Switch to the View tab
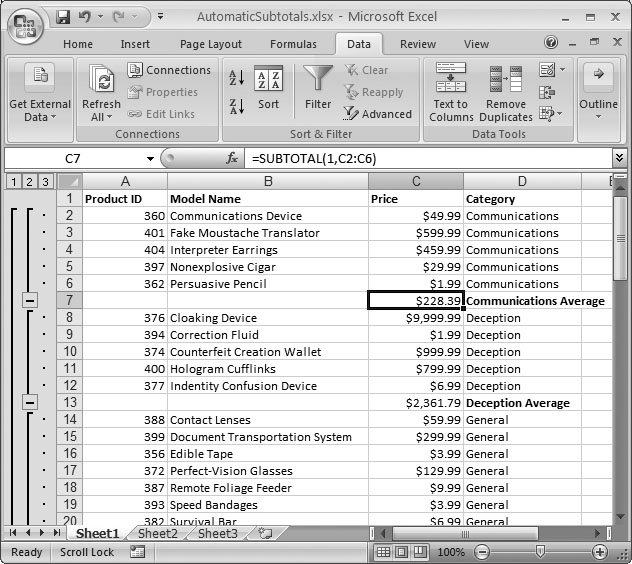This screenshot has width=632, height=564. click(476, 44)
